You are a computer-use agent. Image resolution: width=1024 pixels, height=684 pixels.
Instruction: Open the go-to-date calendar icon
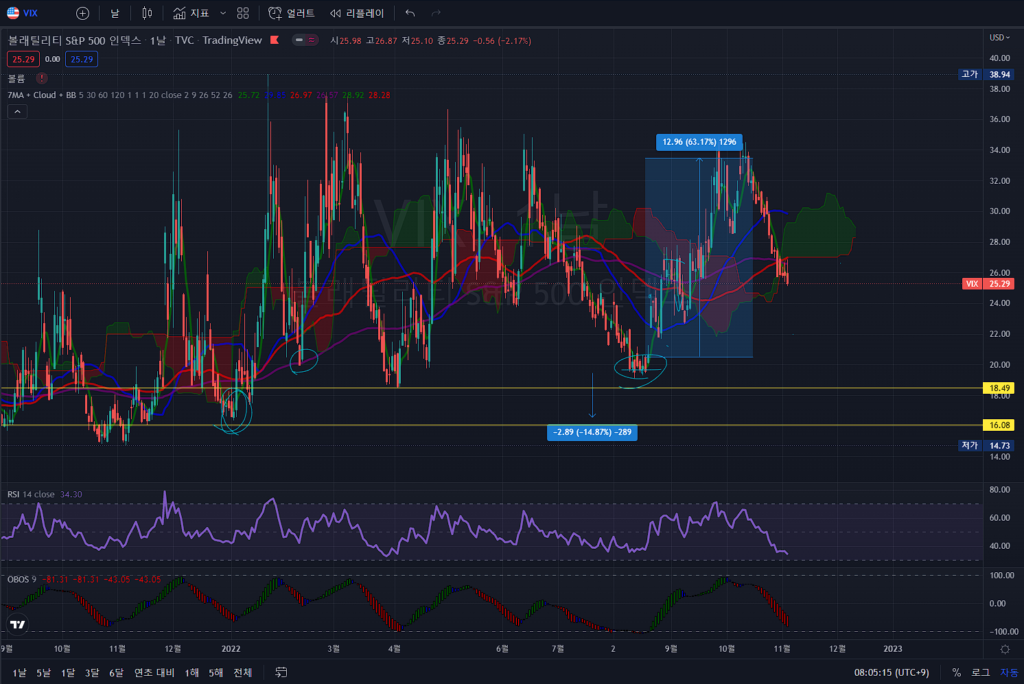tap(282, 673)
